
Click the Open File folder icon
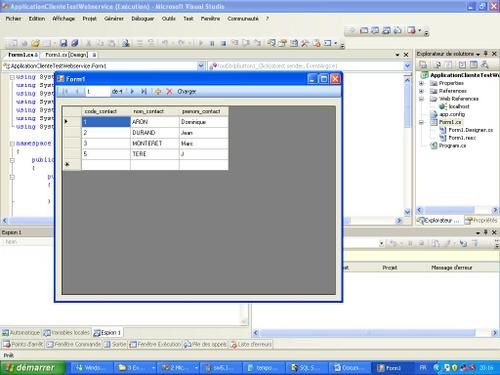pyautogui.click(x=35, y=43)
